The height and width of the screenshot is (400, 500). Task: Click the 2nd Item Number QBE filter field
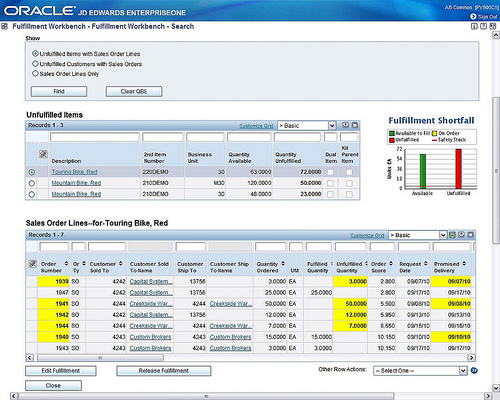click(x=163, y=137)
